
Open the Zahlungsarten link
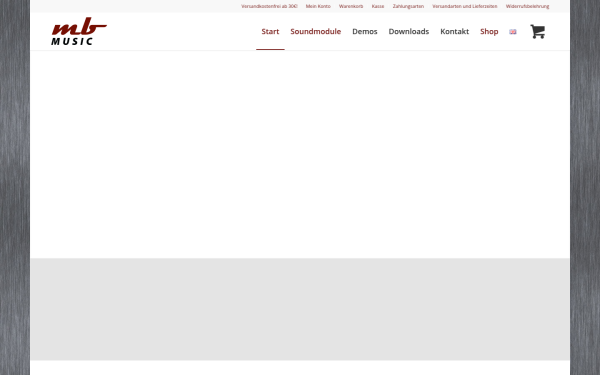408,6
